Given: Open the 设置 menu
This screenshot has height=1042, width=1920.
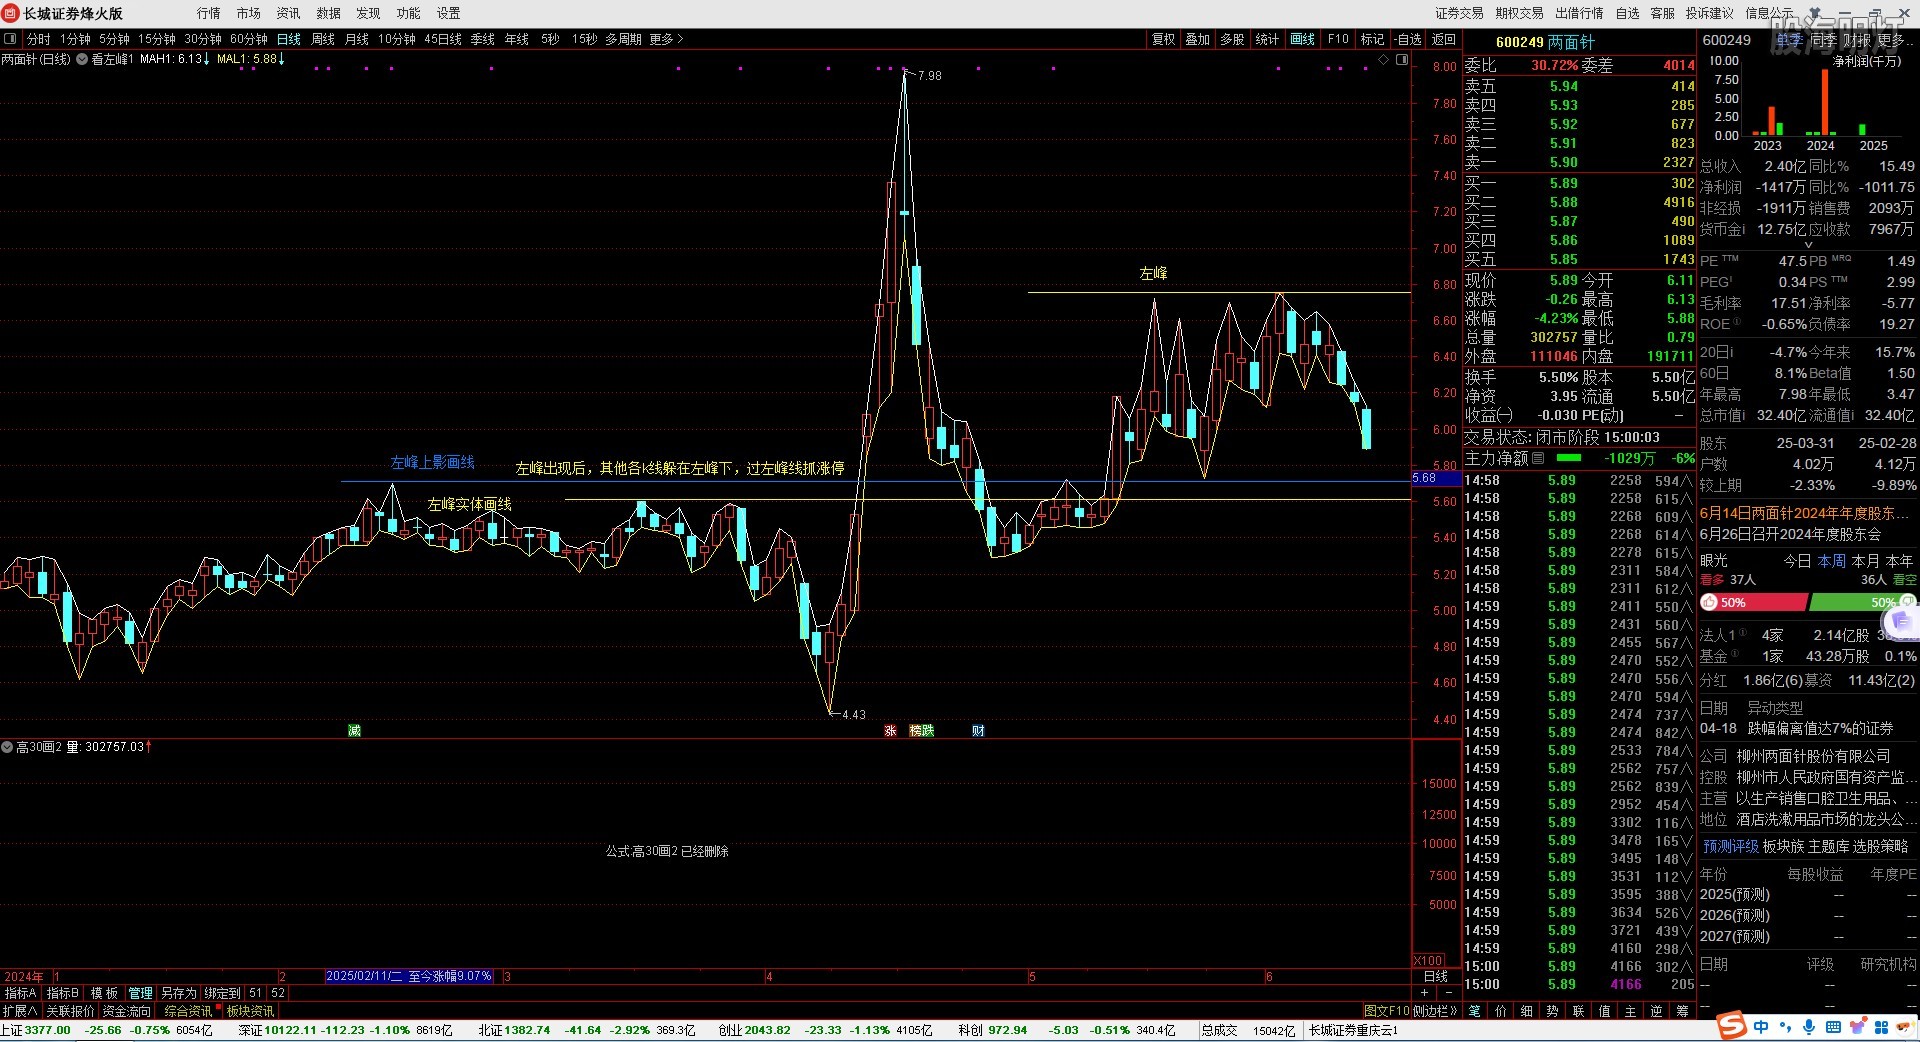Looking at the screenshot, I should [448, 13].
